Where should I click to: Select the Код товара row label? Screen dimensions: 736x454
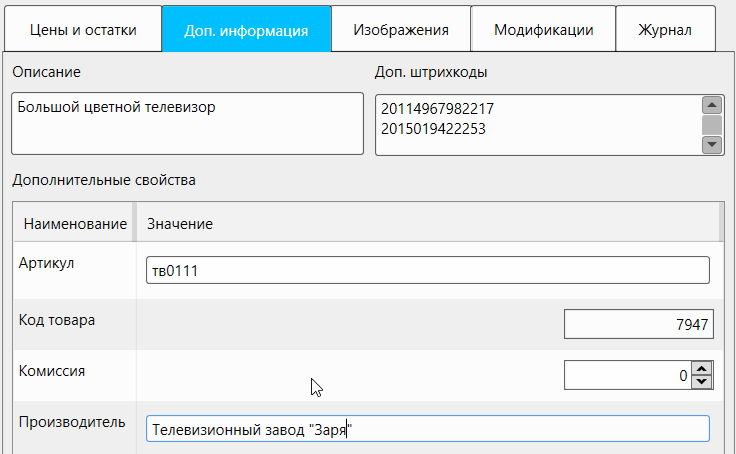pyautogui.click(x=57, y=320)
